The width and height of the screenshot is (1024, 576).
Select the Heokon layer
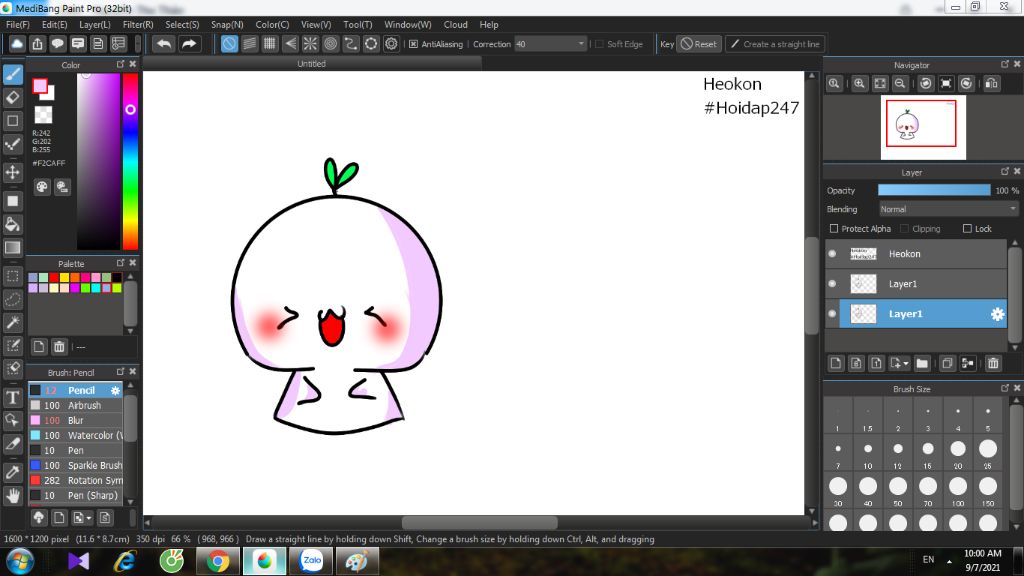916,254
